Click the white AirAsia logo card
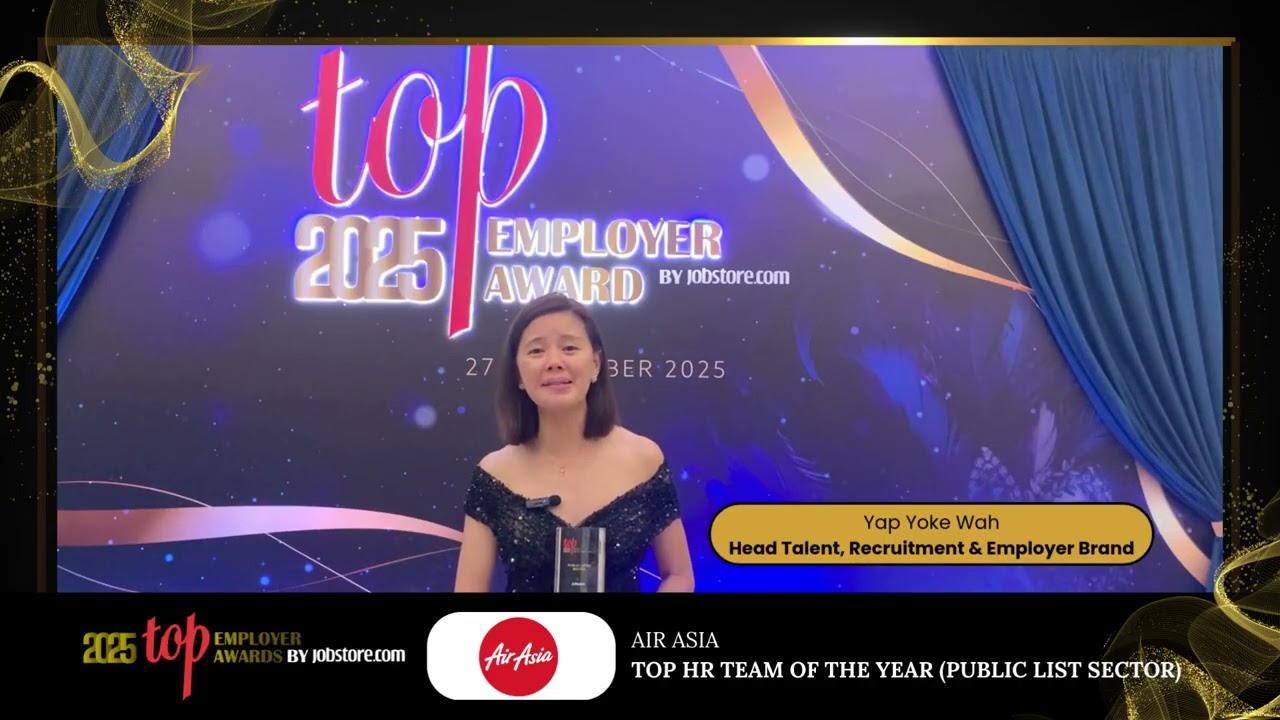 [x=521, y=656]
